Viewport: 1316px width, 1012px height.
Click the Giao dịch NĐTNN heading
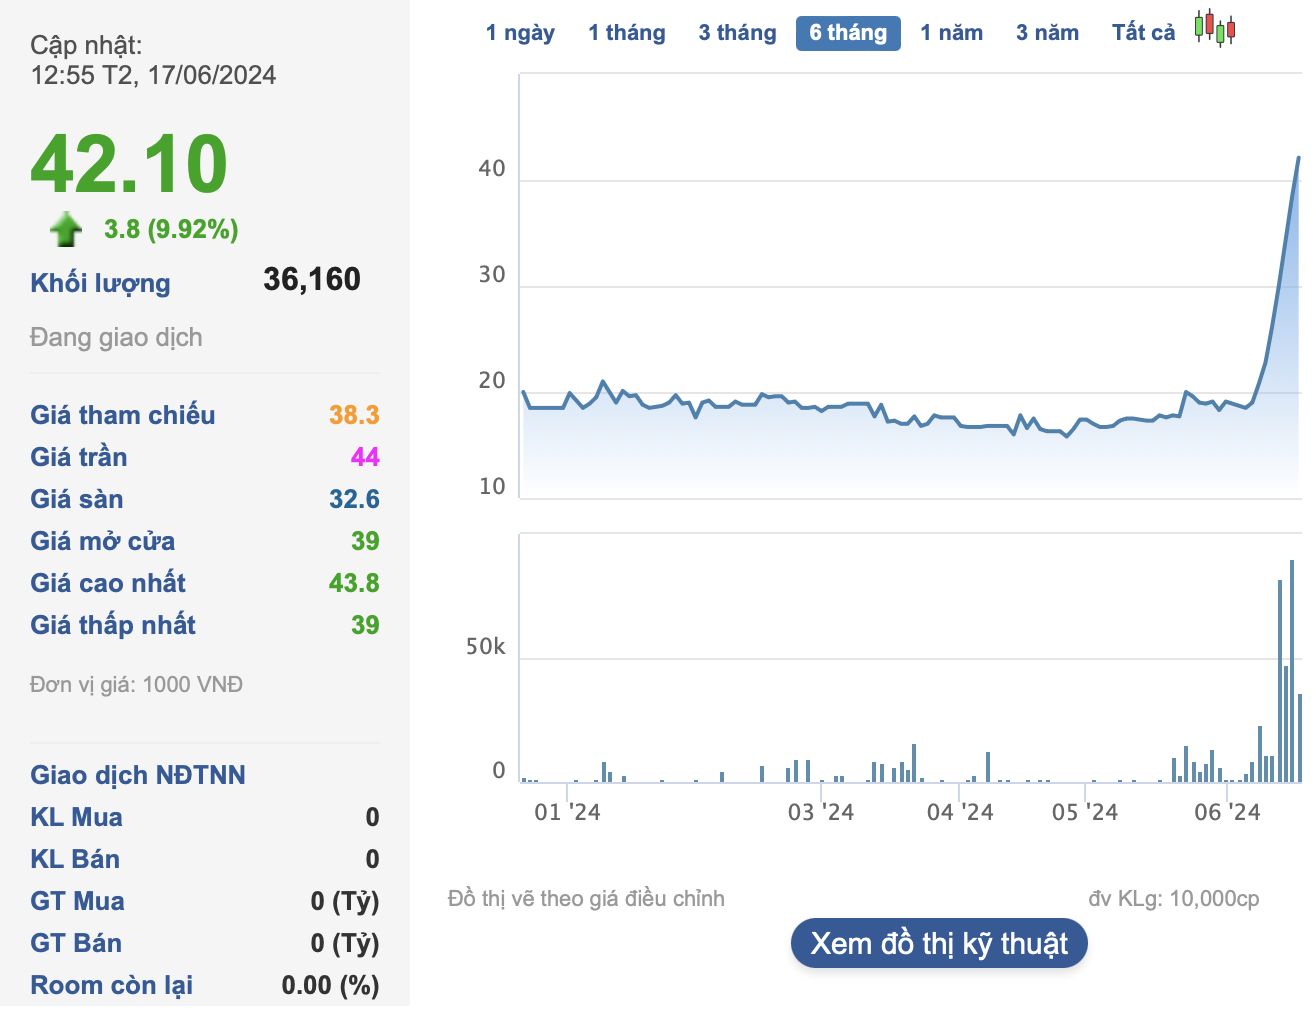[x=138, y=775]
